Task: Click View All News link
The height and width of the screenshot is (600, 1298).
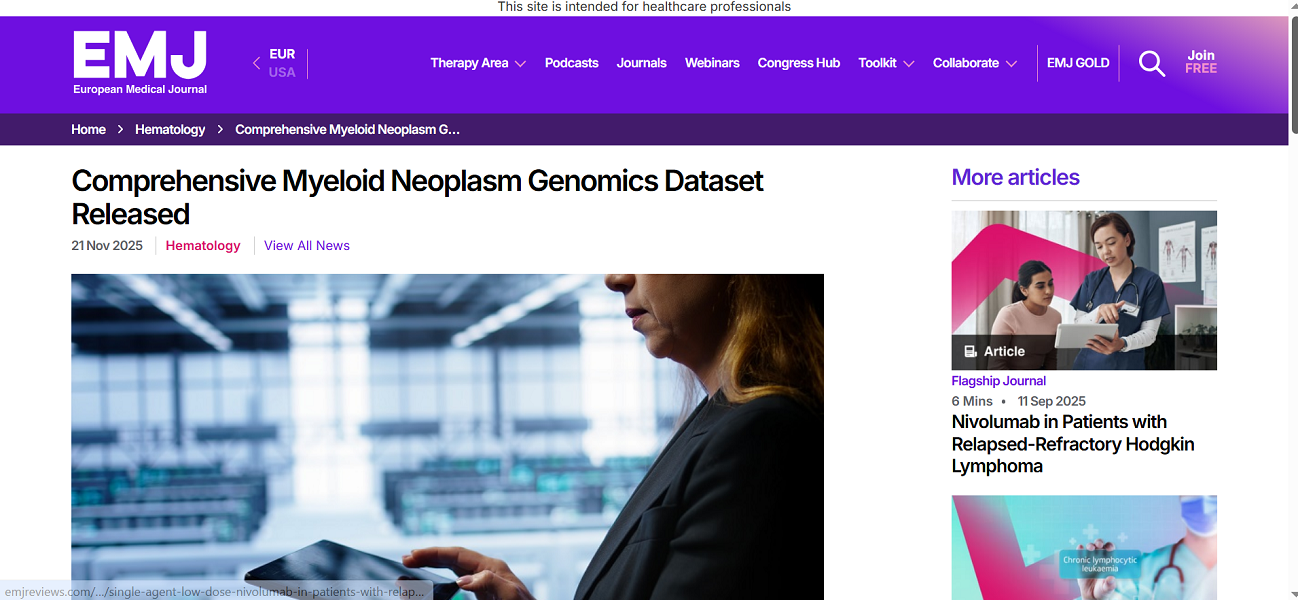Action: [x=307, y=246]
